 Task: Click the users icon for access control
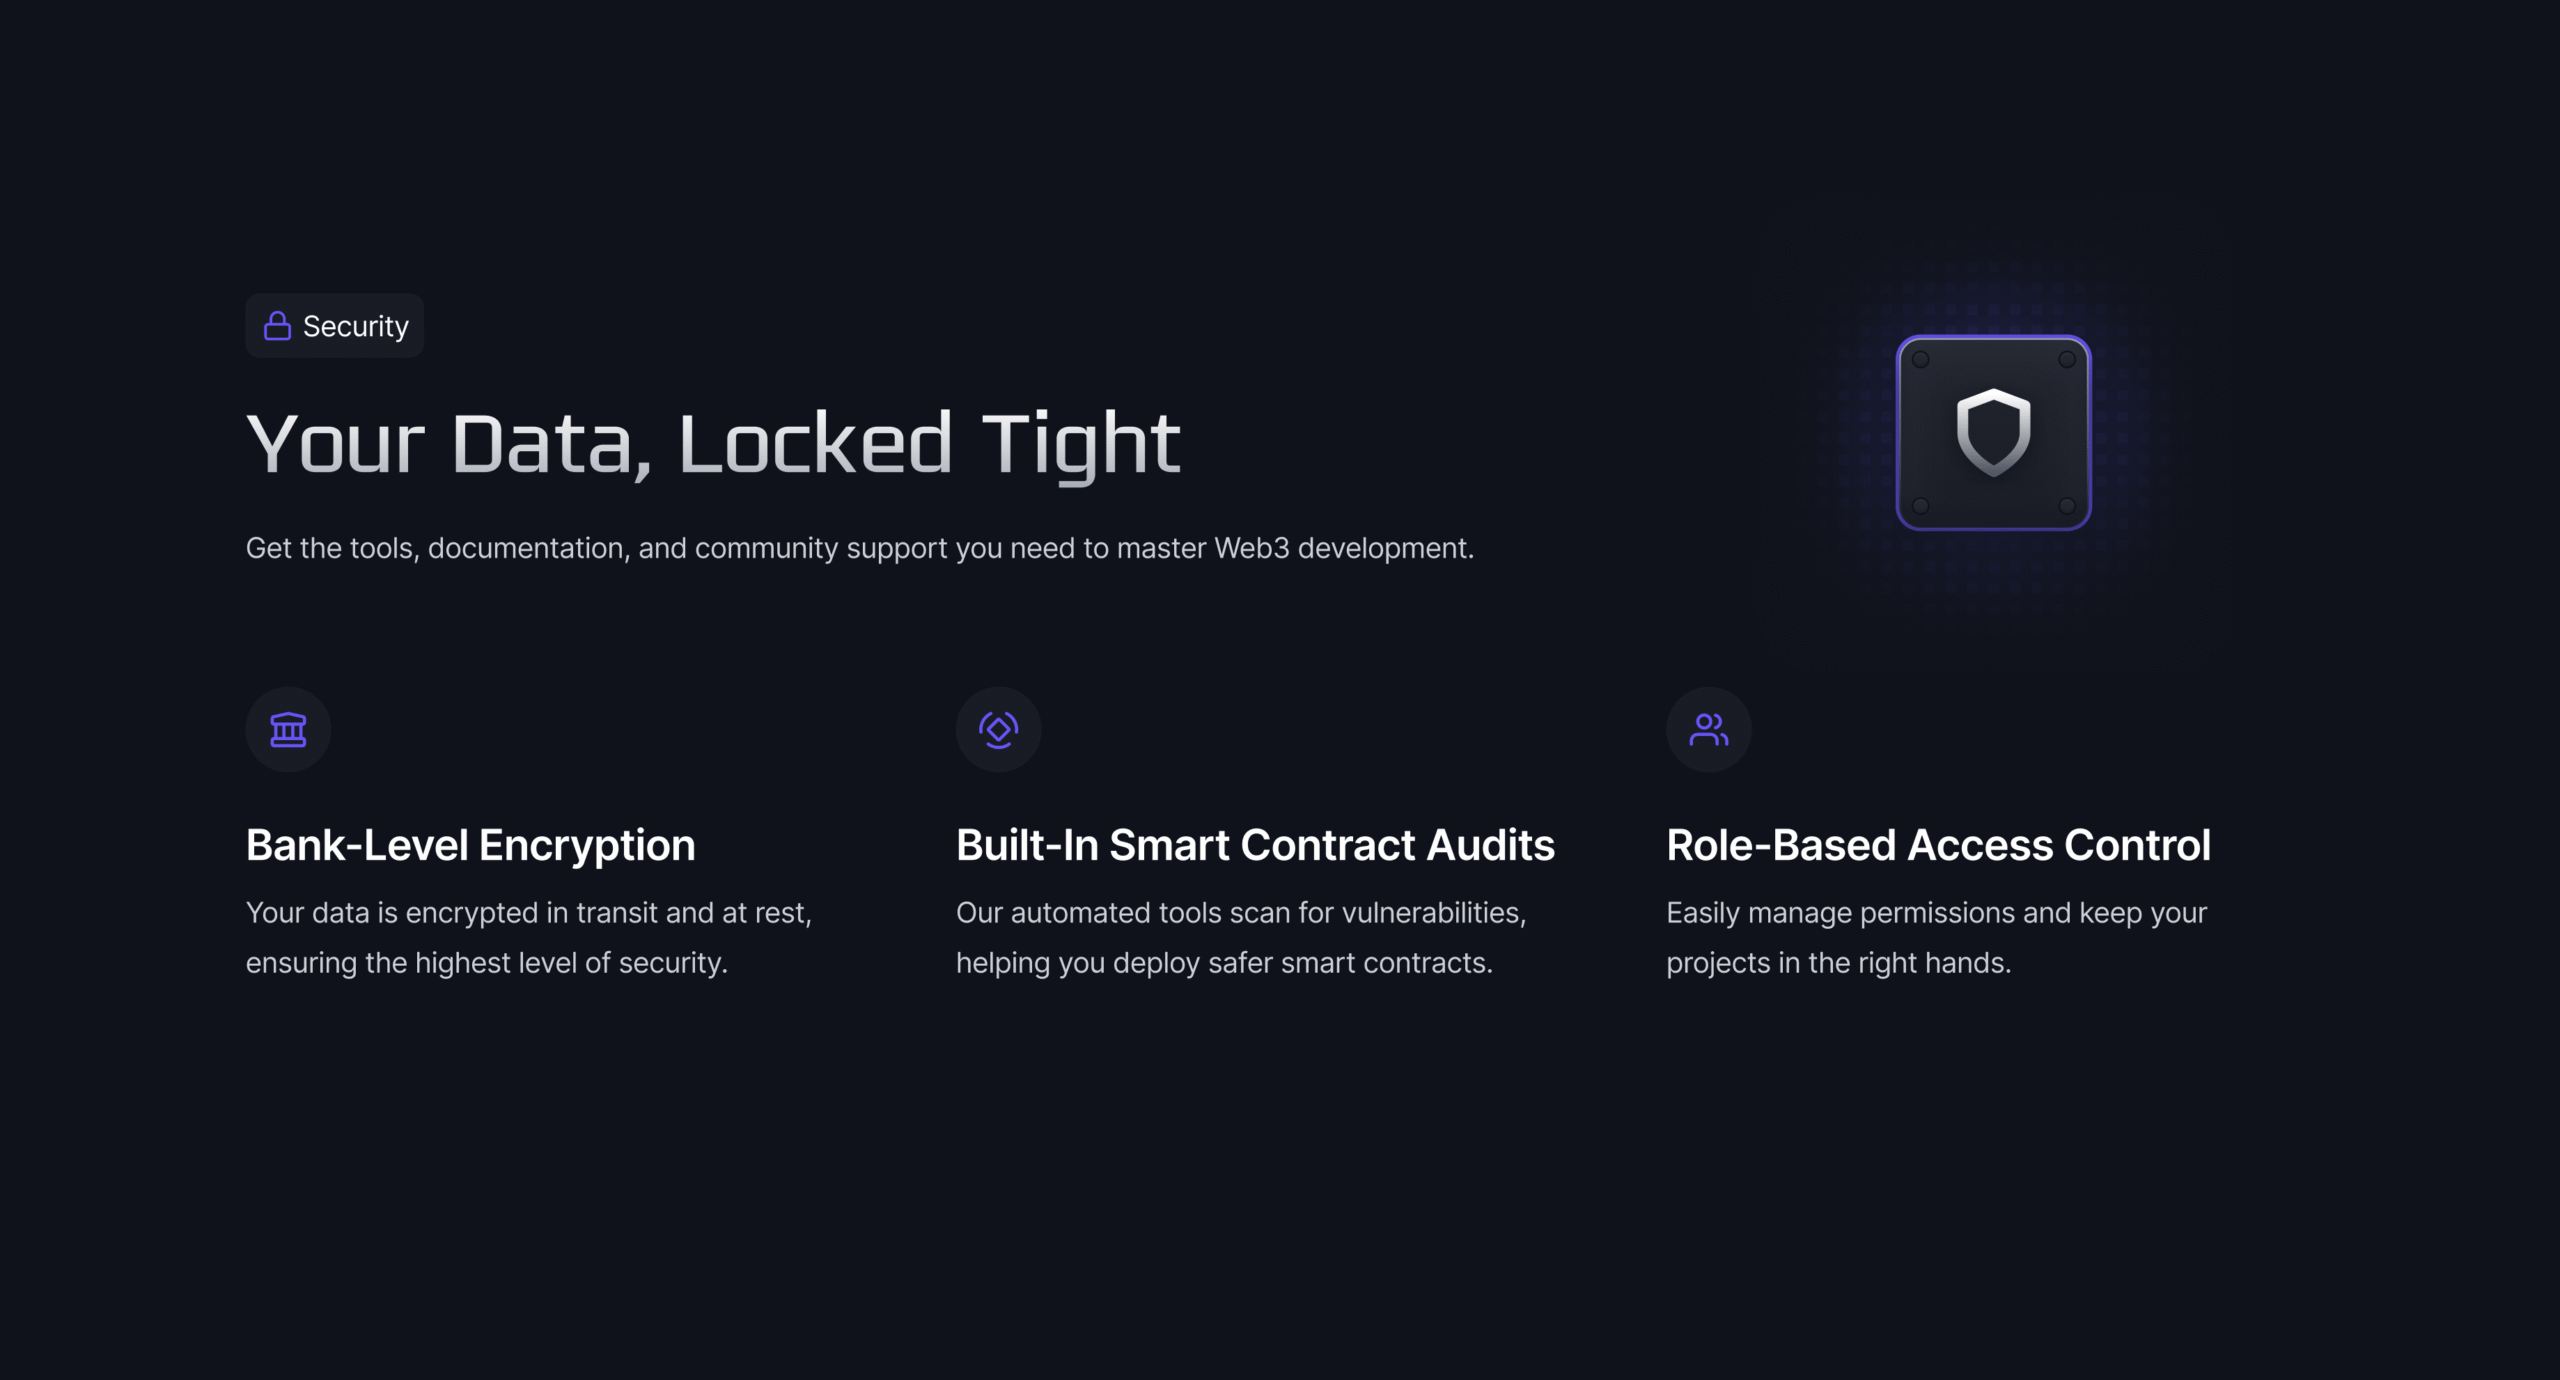[1708, 729]
